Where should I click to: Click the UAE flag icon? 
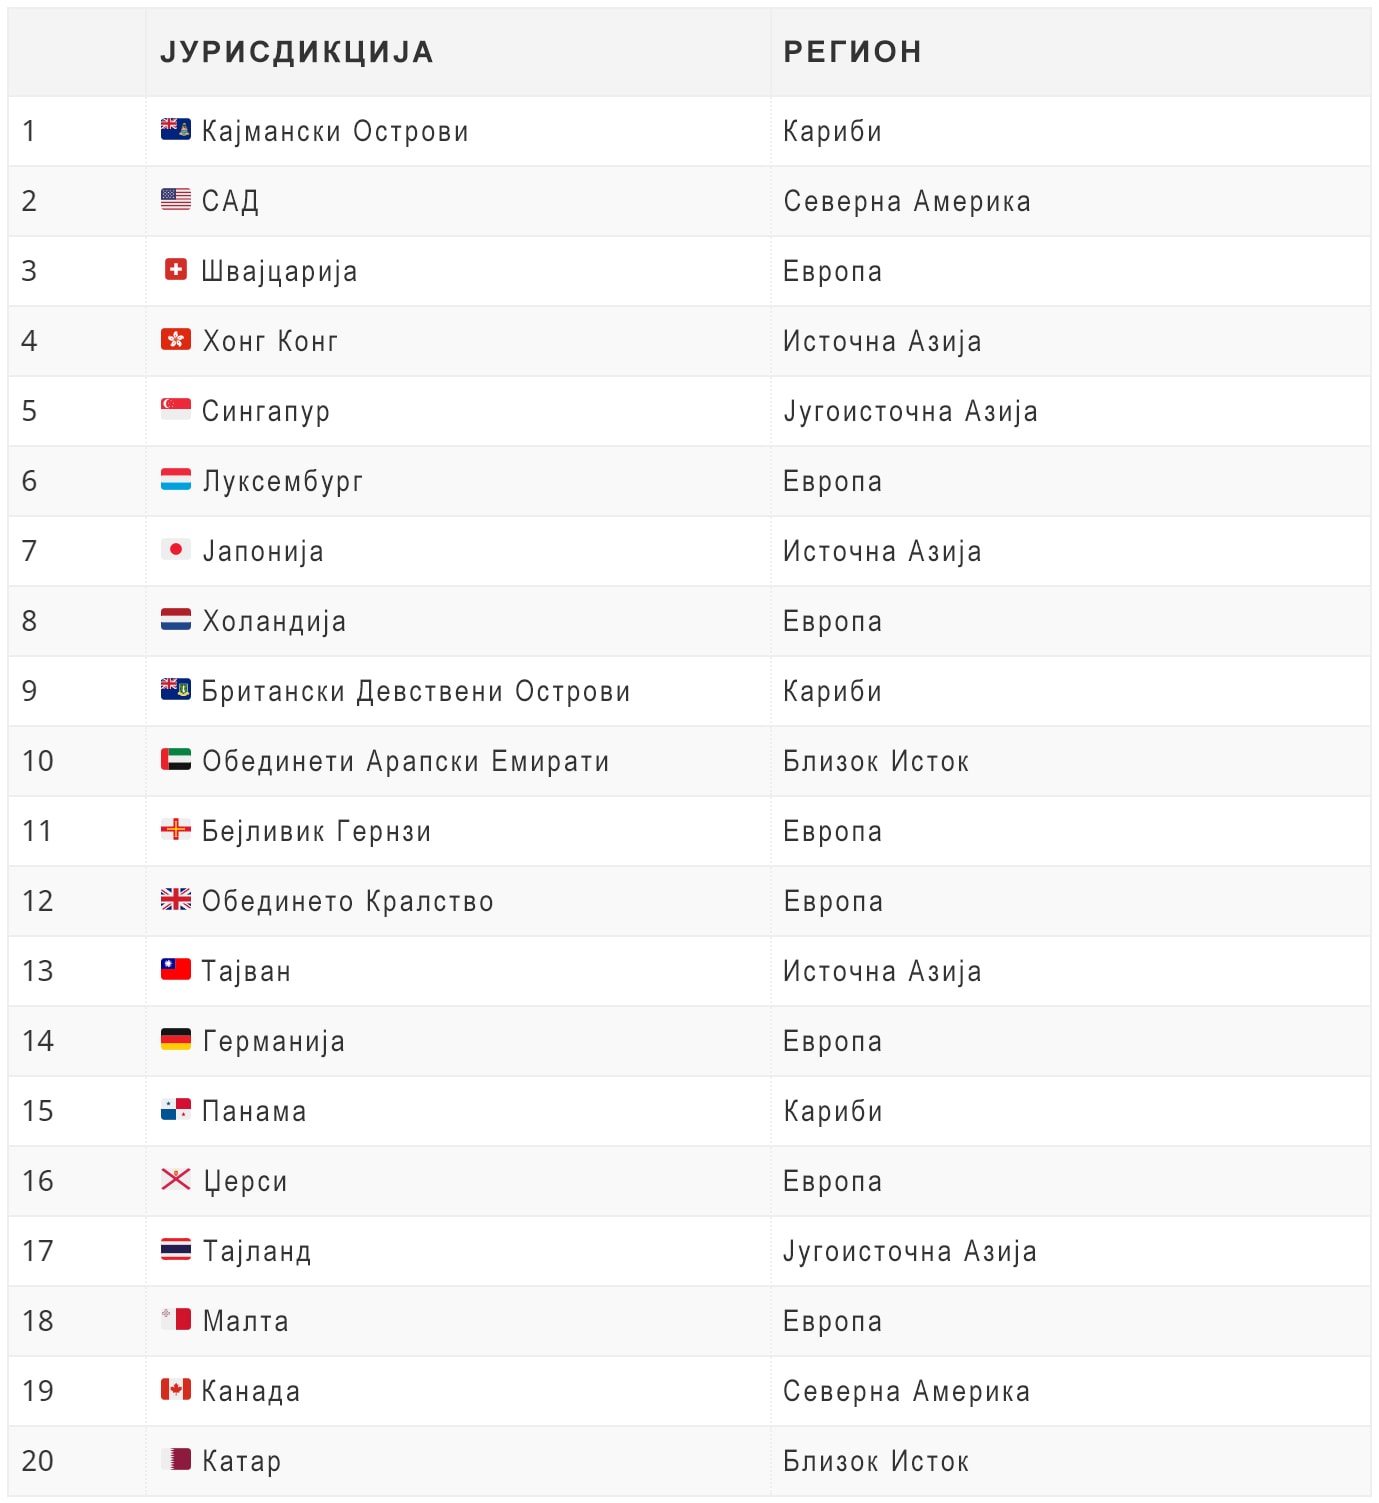click(176, 759)
